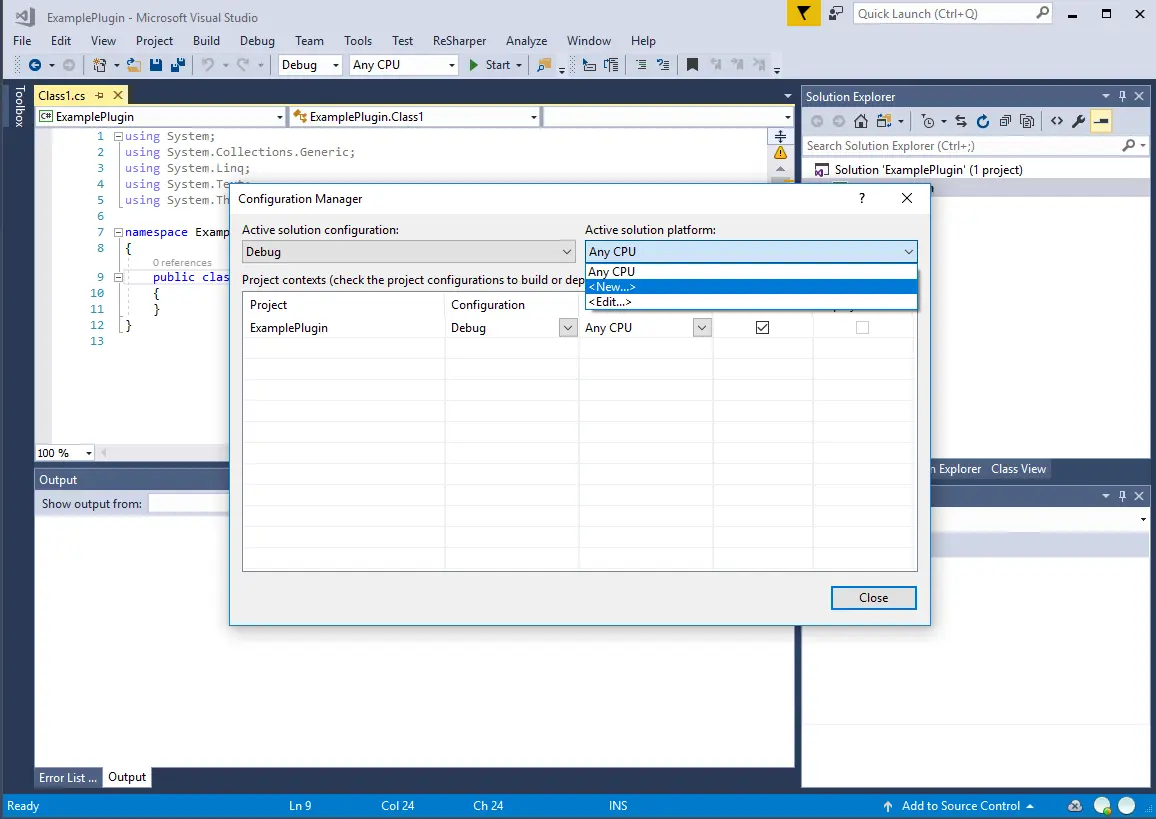Click the New Project toolbar icon
The image size is (1156, 819).
click(x=100, y=65)
